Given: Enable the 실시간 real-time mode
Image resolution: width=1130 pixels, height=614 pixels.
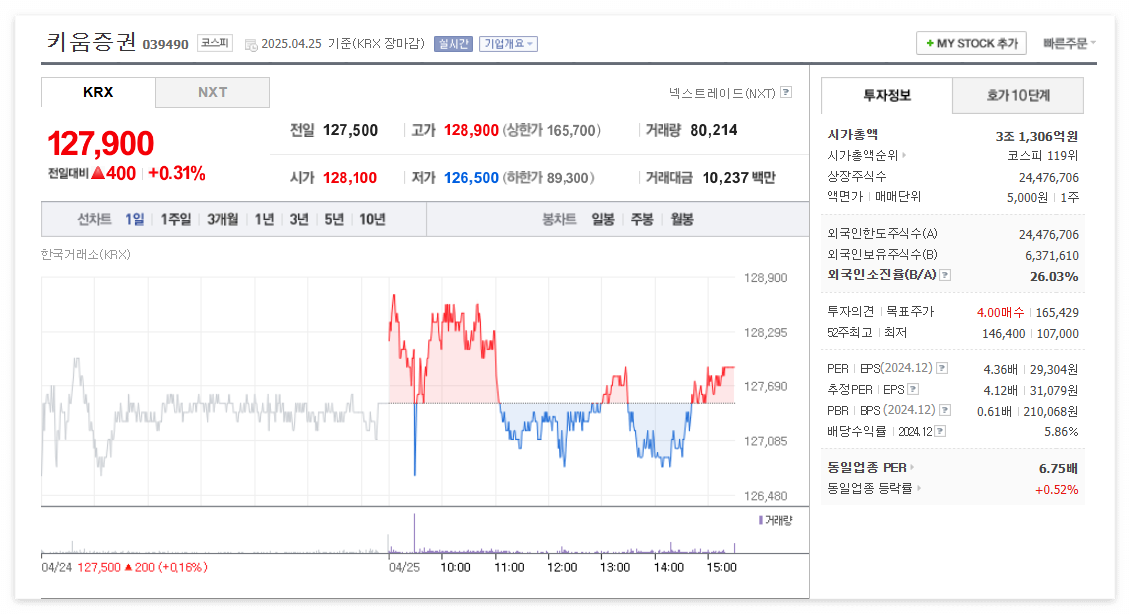Looking at the screenshot, I should point(455,43).
